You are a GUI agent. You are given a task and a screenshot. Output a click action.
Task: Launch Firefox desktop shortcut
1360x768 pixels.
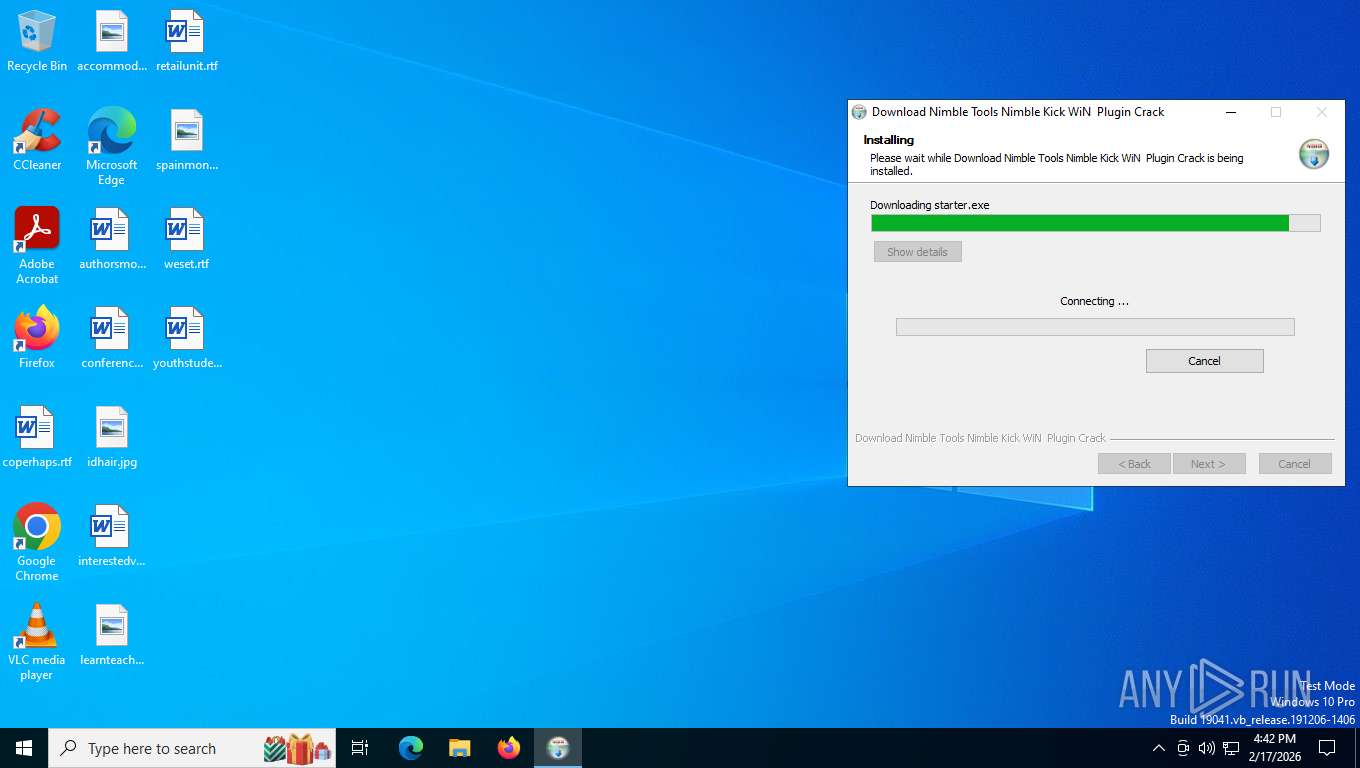[37, 339]
